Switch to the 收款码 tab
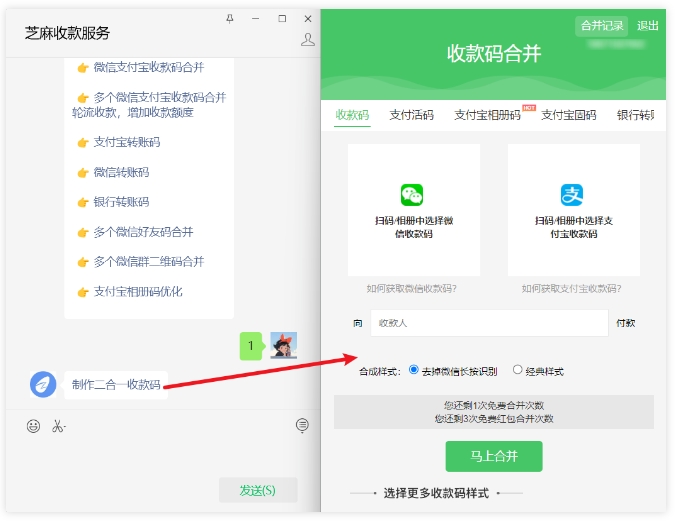The image size is (684, 521). pyautogui.click(x=352, y=115)
